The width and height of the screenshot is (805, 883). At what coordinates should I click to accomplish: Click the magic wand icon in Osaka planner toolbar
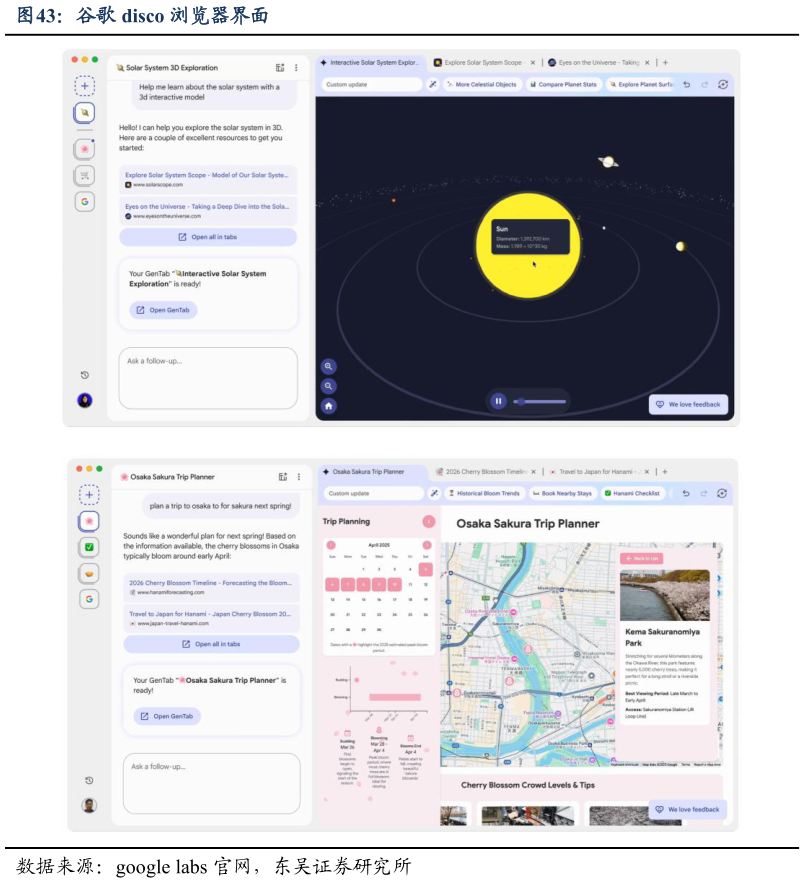click(x=435, y=493)
